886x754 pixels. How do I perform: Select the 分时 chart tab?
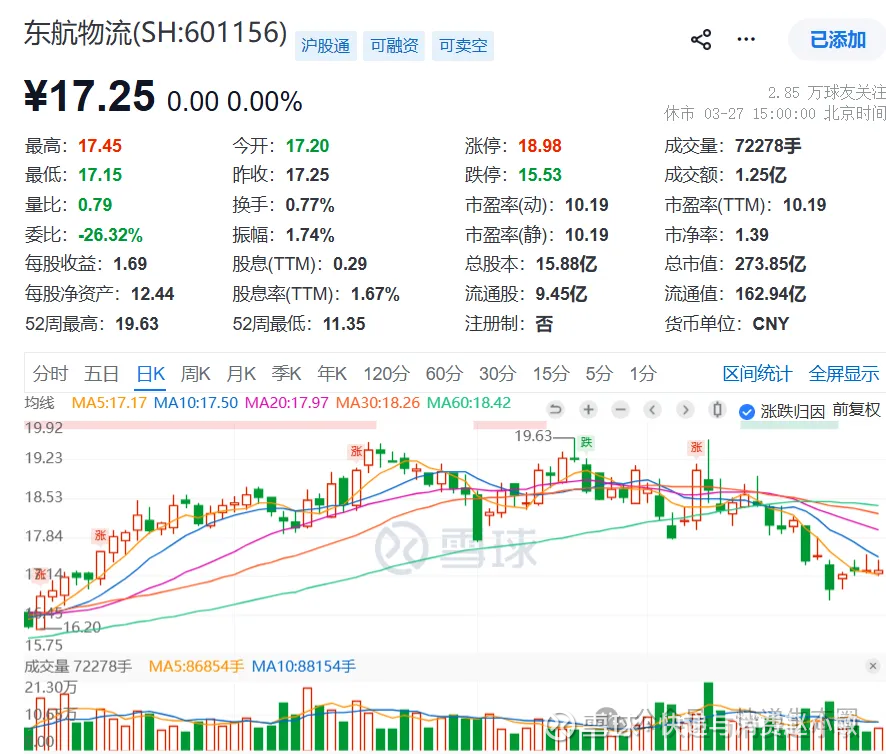coord(50,374)
